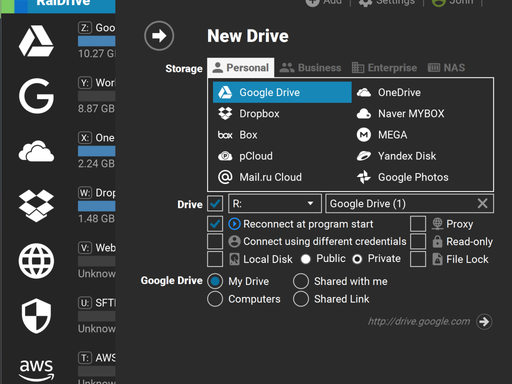The width and height of the screenshot is (512, 384).
Task: Open the R: drive letter dropdown
Action: (275, 203)
